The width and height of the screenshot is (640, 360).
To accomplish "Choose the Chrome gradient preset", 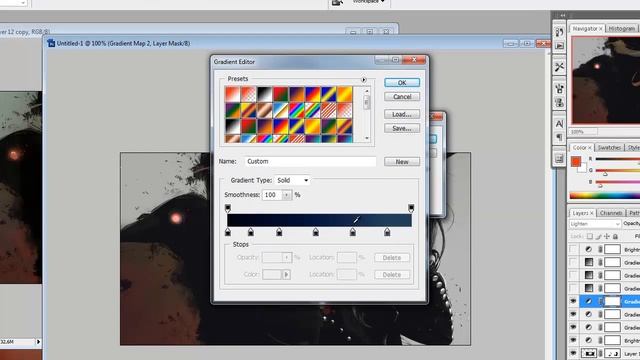I will [280, 110].
